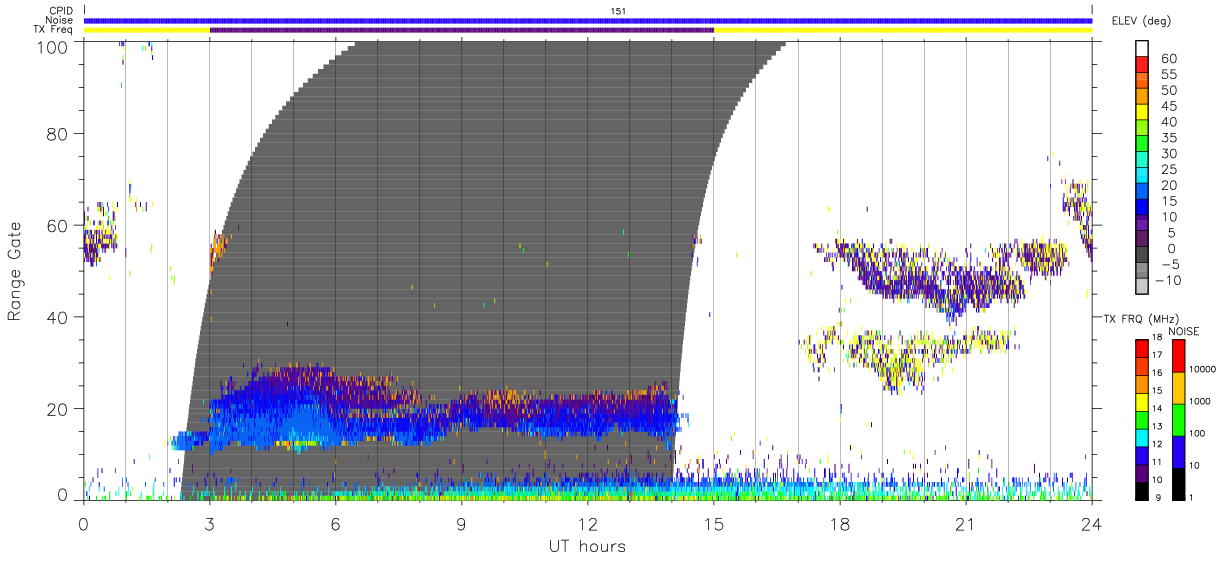The height and width of the screenshot is (567, 1228).
Task: Click the right yellow segment of TX Freq bar
Action: pyautogui.click(x=903, y=30)
